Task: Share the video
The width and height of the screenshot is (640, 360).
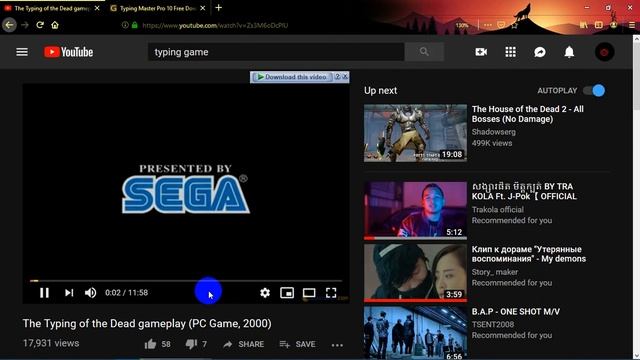Action: coord(244,344)
